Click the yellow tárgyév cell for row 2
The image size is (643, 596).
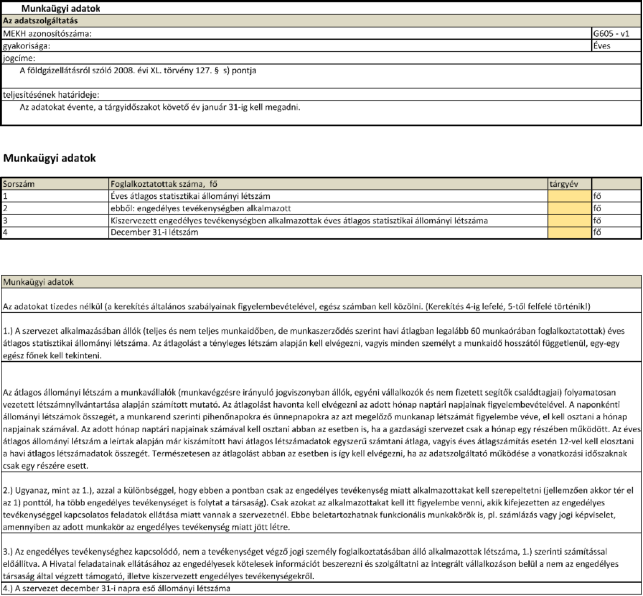(x=569, y=208)
